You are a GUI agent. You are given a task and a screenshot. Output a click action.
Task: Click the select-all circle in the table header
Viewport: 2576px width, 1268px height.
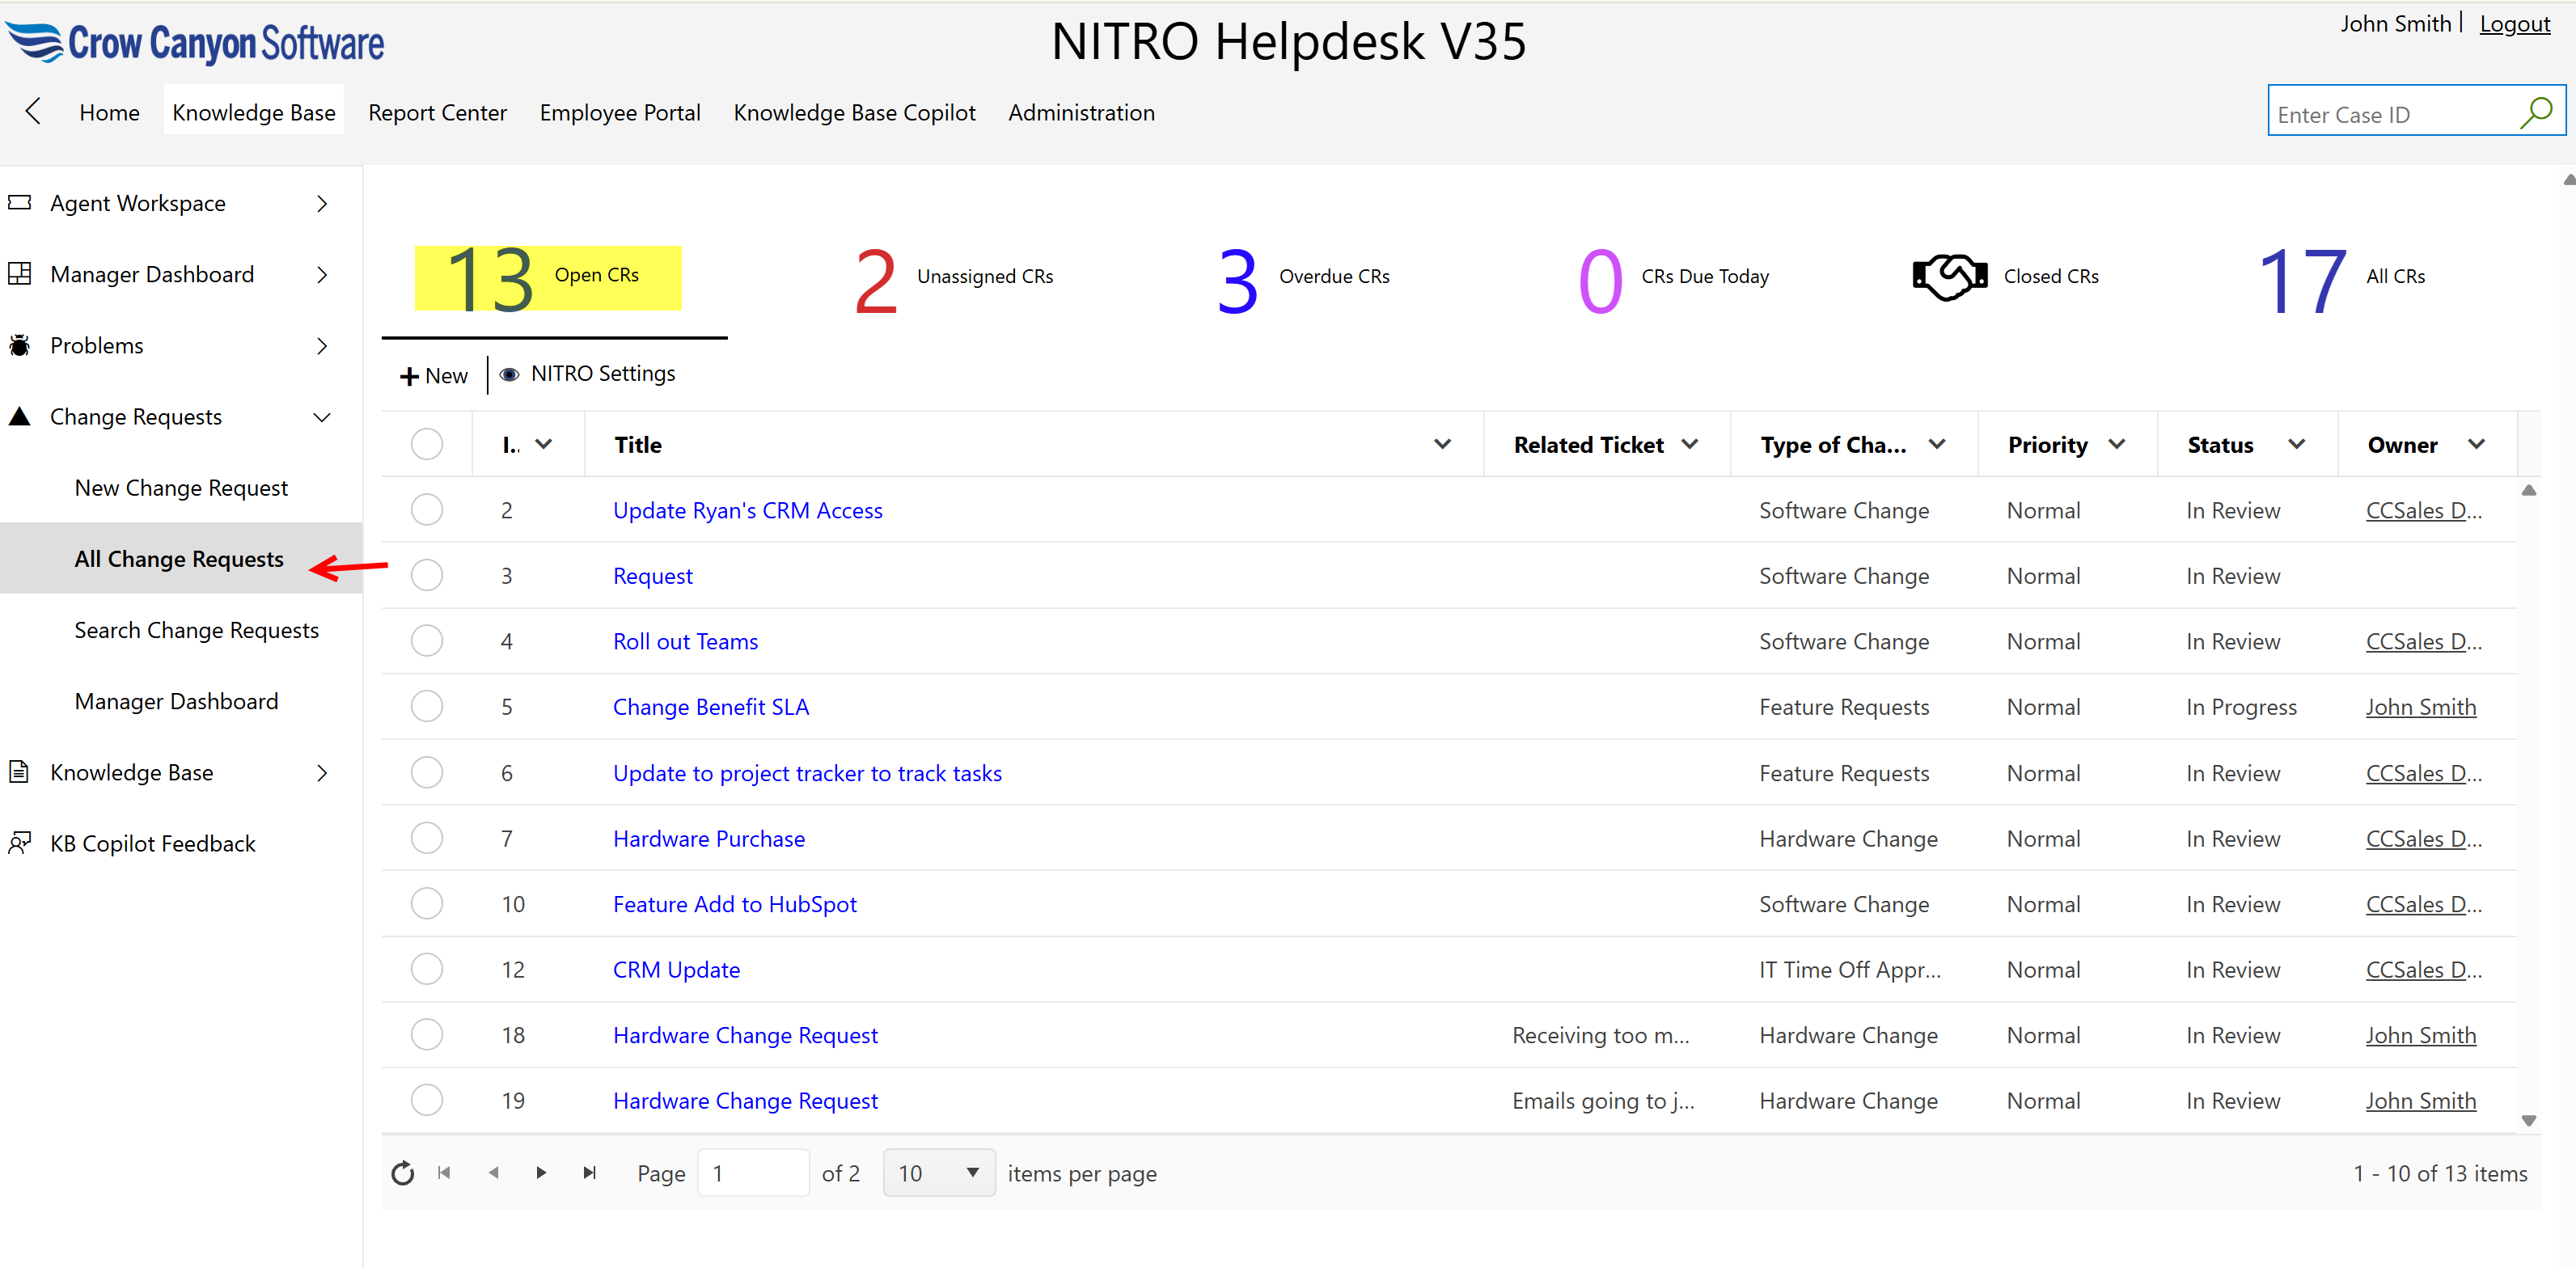(427, 443)
